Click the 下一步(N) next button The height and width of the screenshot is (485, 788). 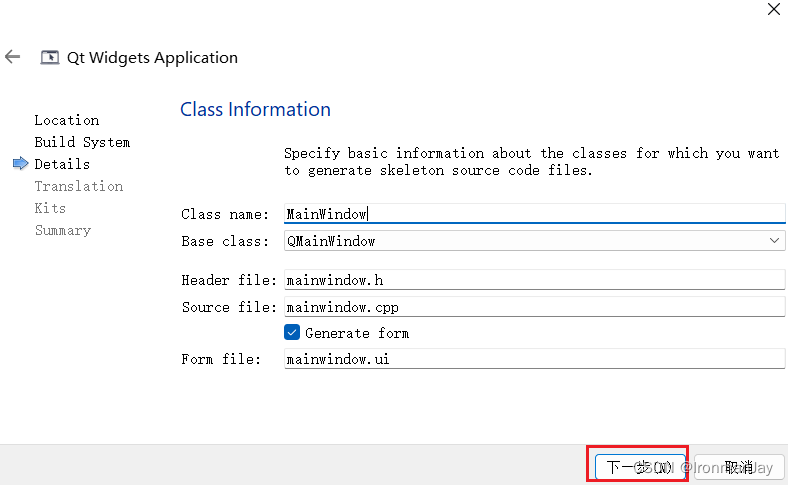click(x=640, y=467)
